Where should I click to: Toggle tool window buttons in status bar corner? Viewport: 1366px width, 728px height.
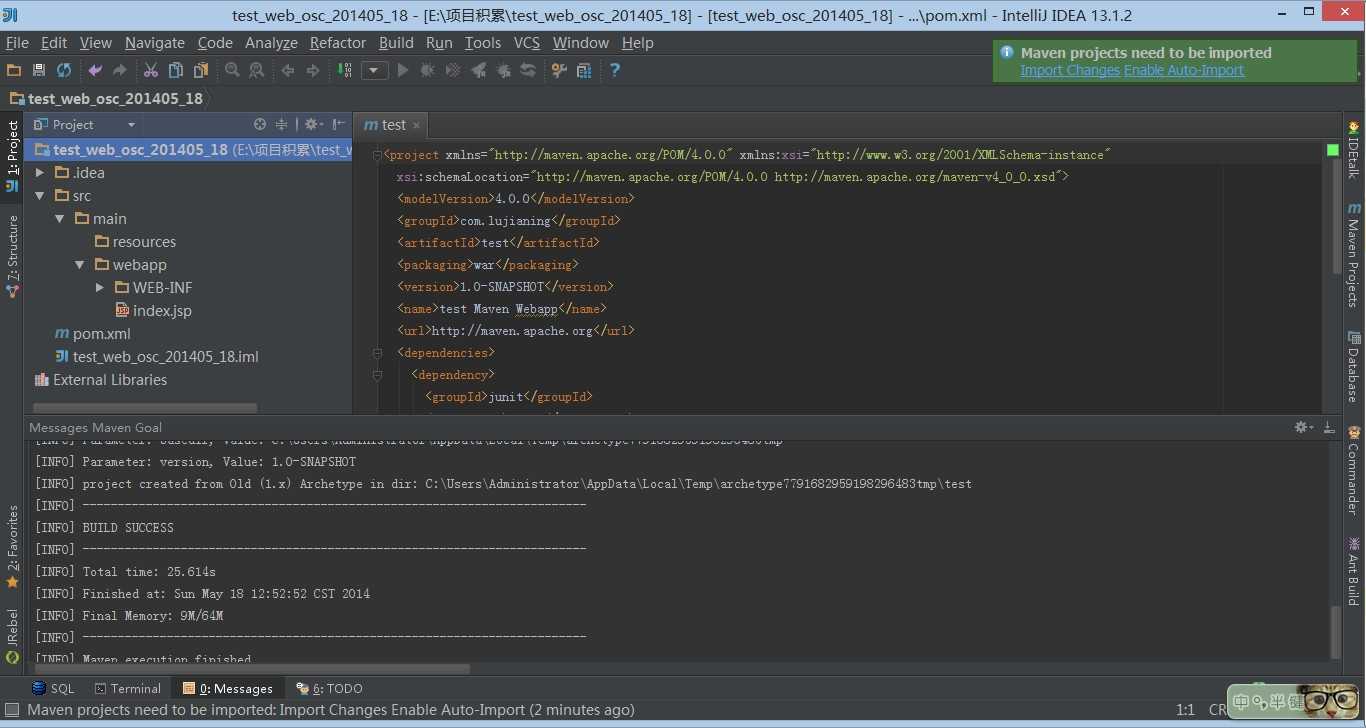[12, 710]
